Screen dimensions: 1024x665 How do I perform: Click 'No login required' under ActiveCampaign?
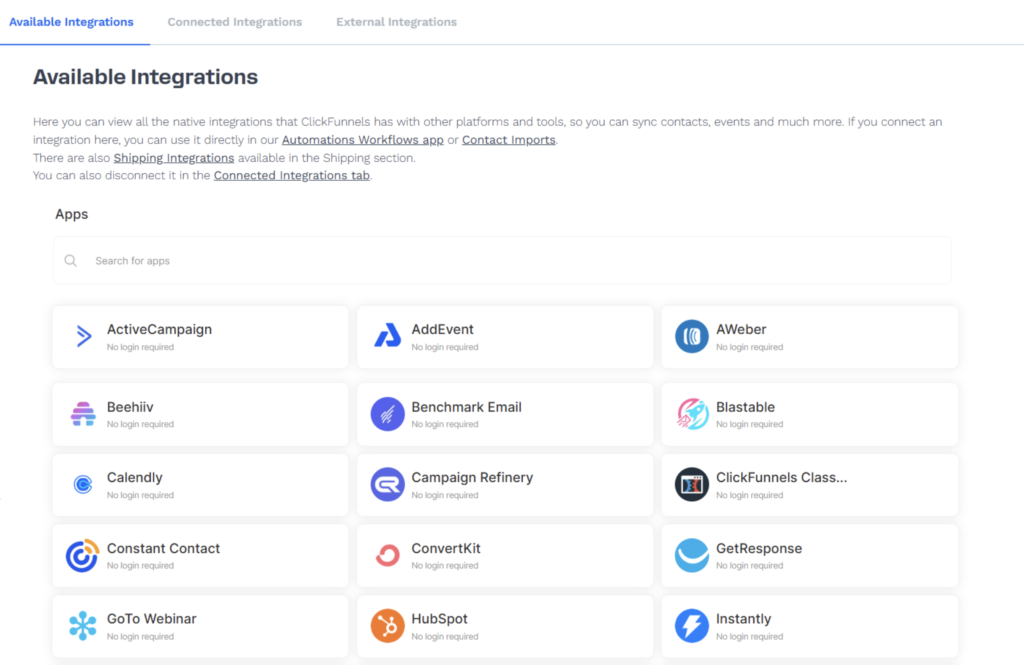140,348
